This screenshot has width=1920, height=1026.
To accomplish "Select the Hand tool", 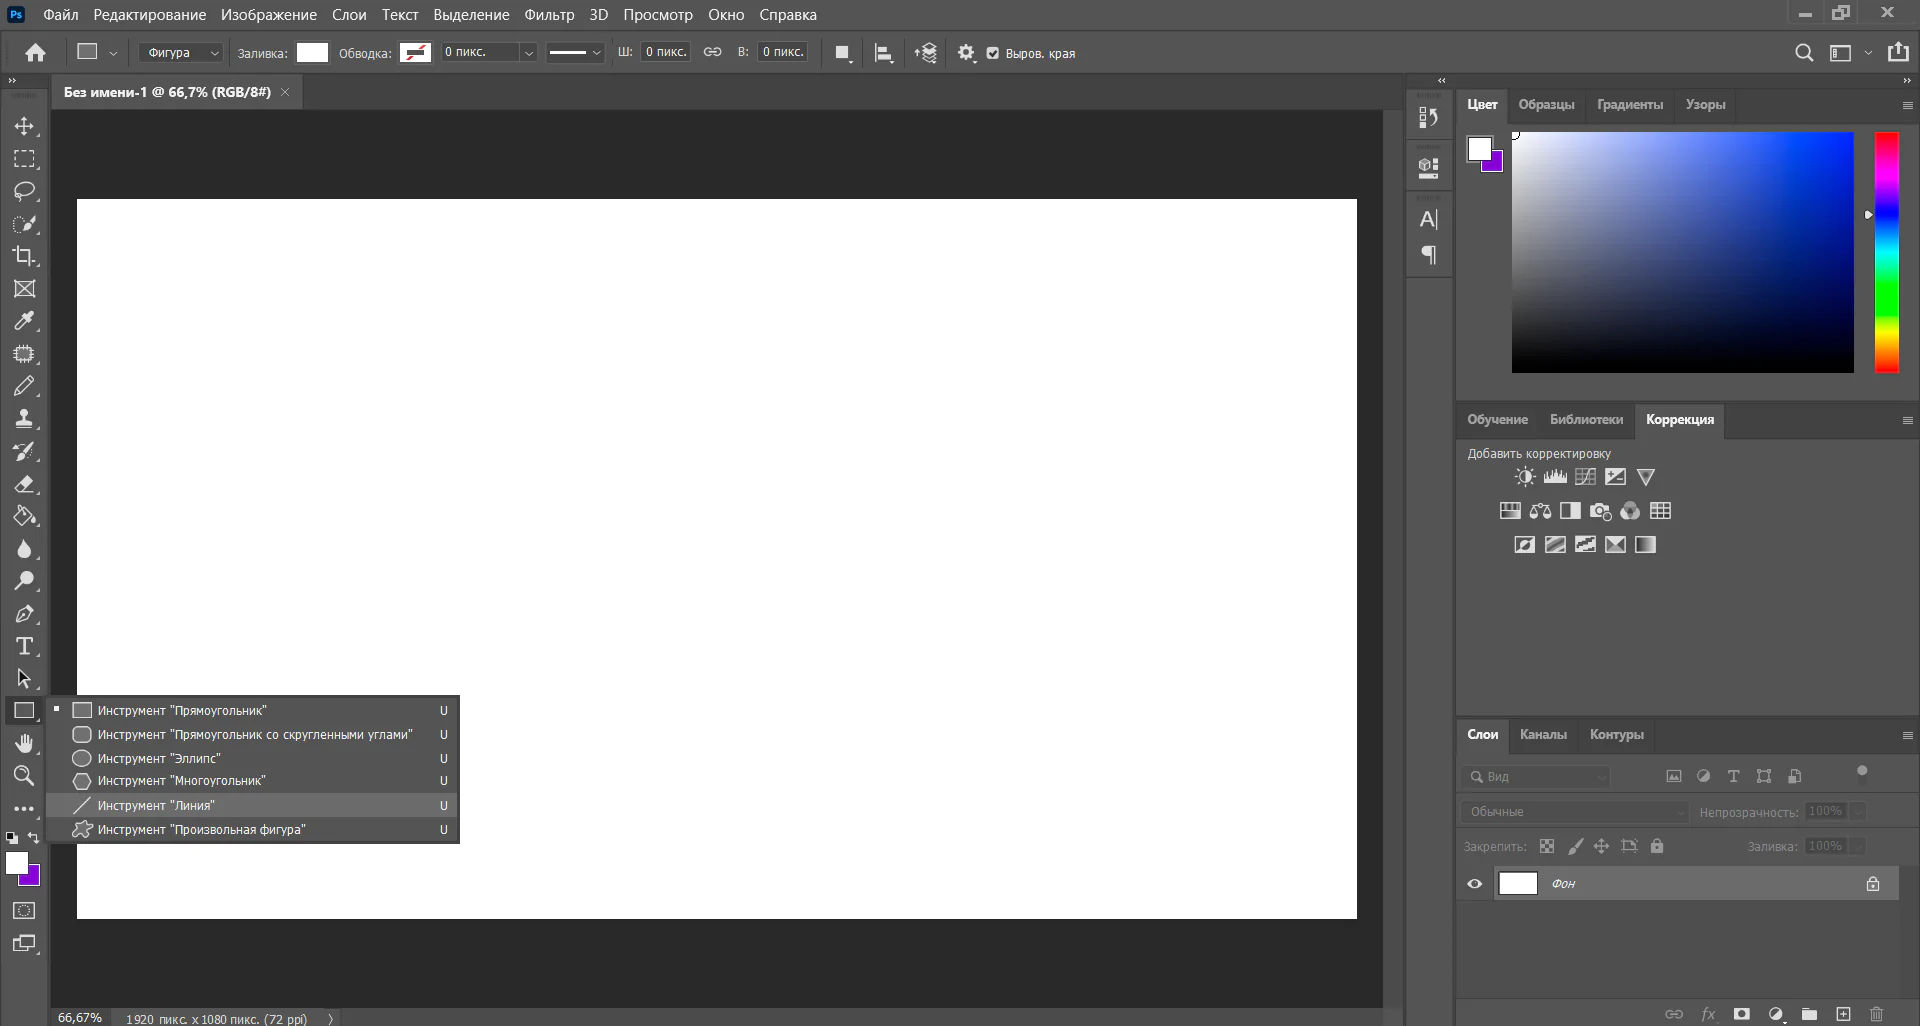I will (24, 743).
